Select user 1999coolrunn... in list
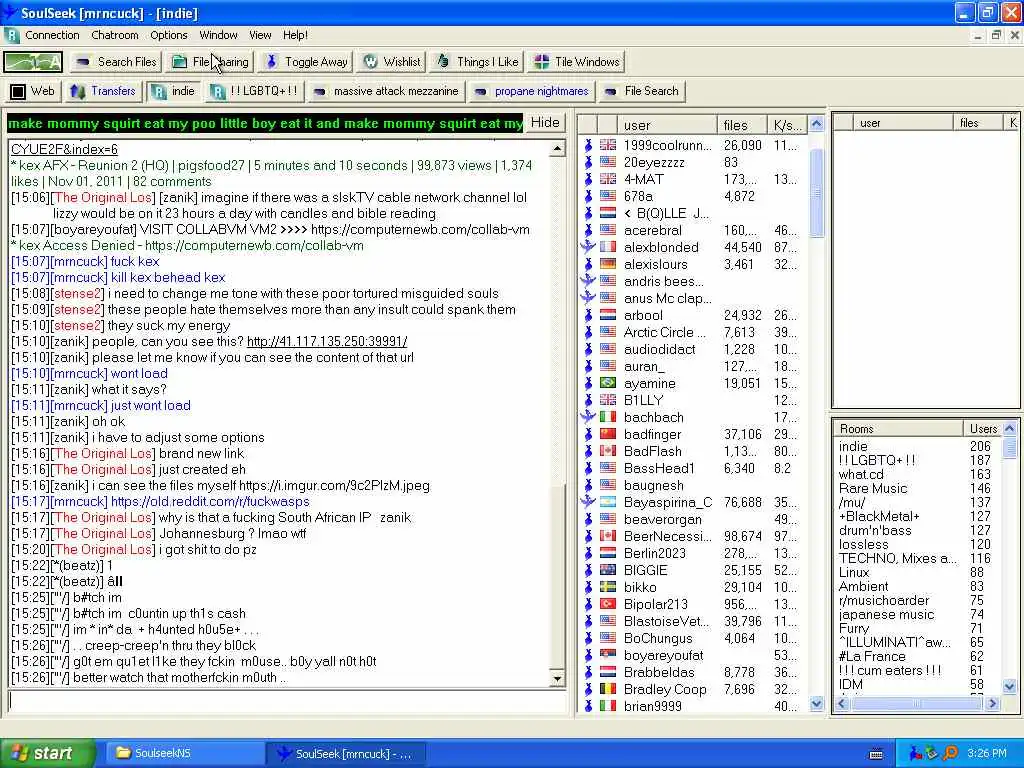This screenshot has height=768, width=1024. (x=667, y=145)
